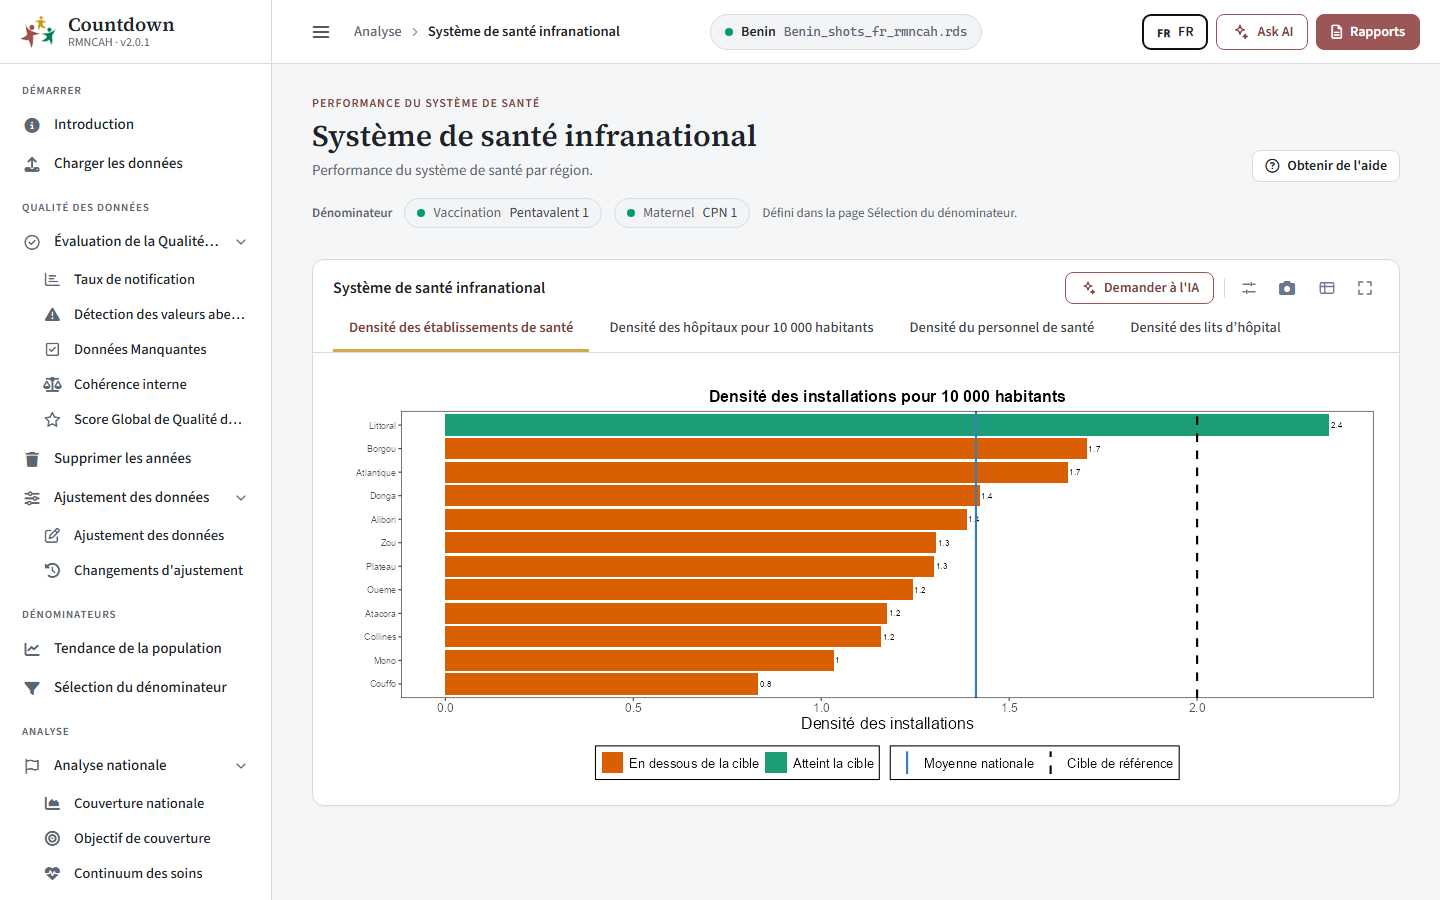The width and height of the screenshot is (1440, 900).
Task: Open Continuum des soins heart icon
Action: point(52,874)
